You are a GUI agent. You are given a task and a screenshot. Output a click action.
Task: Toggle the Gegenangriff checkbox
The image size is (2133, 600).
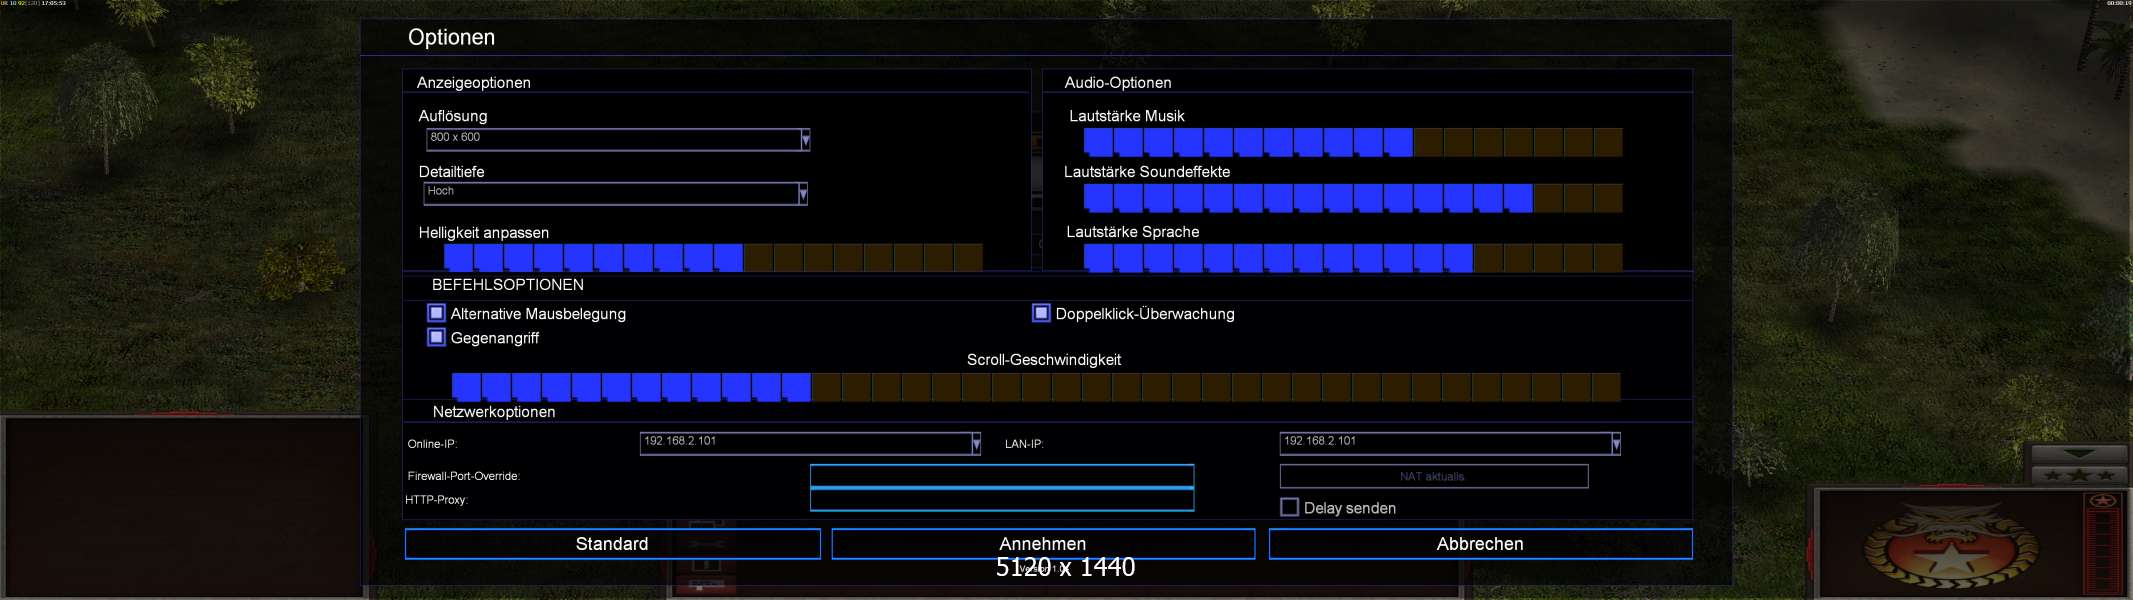(x=436, y=338)
